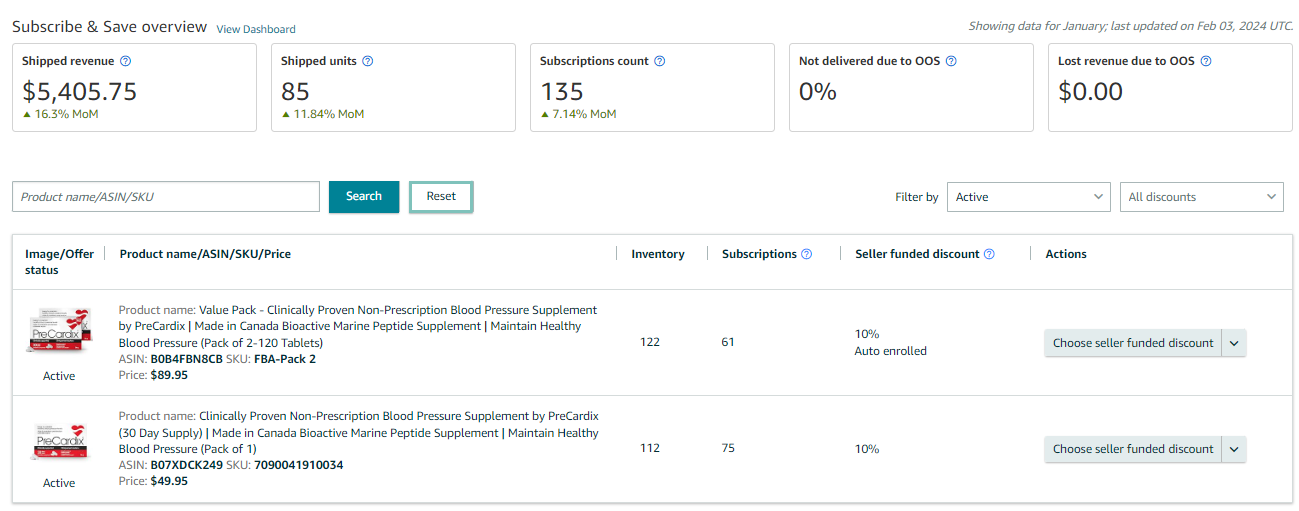The height and width of the screenshot is (511, 1299).
Task: Click the SKU FBA-Pack 2 text
Action: 284,359
